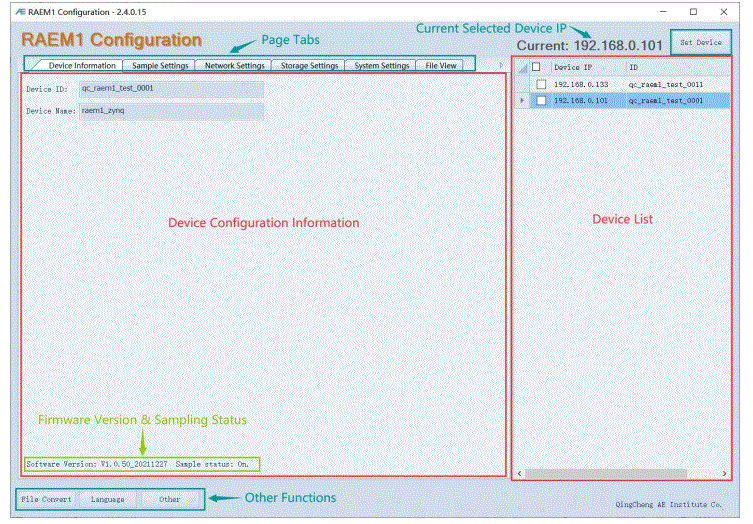Click the Device IP column header
Viewport: 753px width, 524px height.
coord(587,67)
